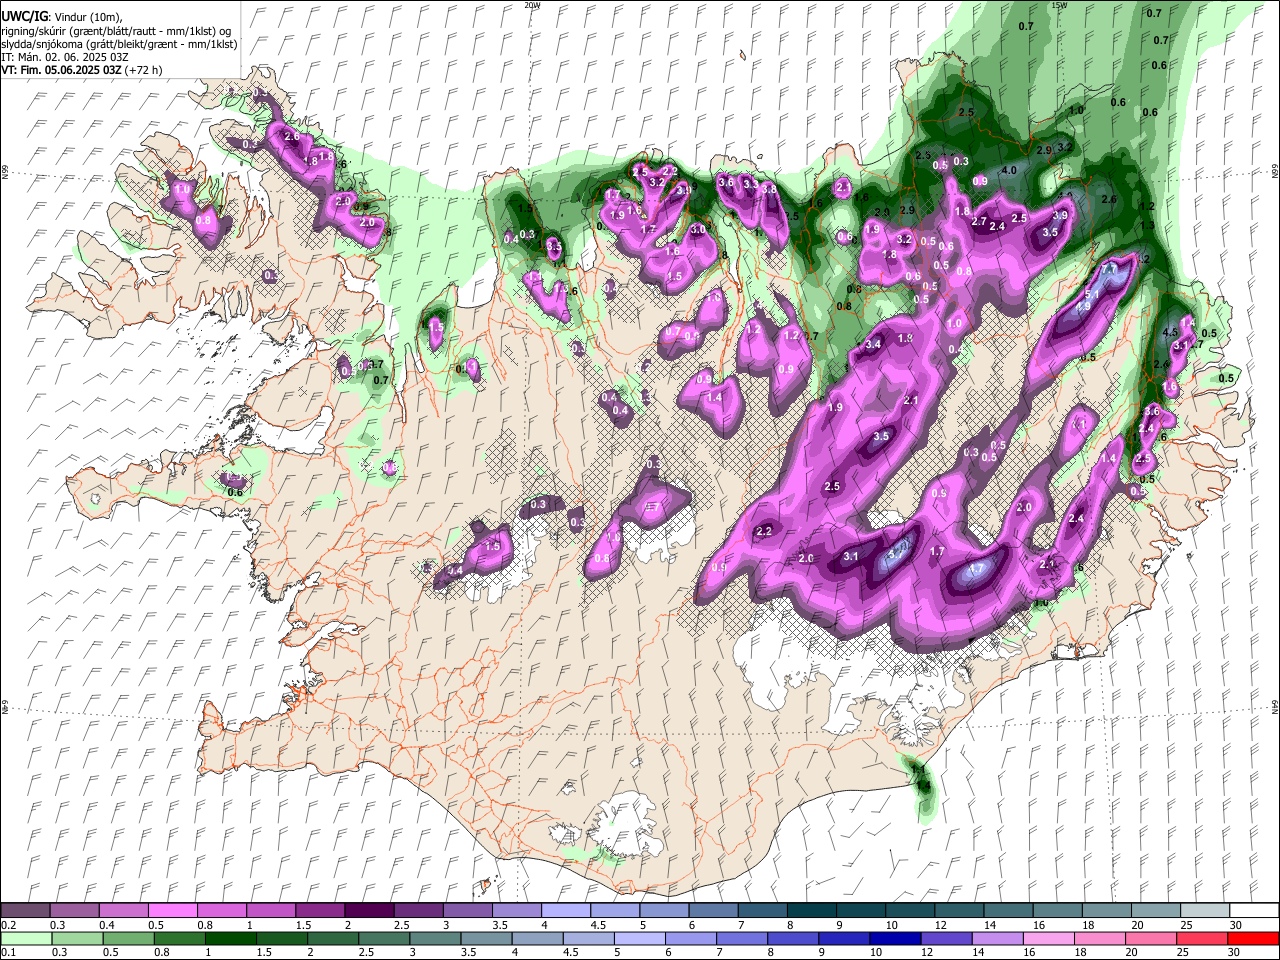Select the 'IT: Mán. 02. 06. 2025 03Z' text
1280x960 pixels.
pos(65,57)
